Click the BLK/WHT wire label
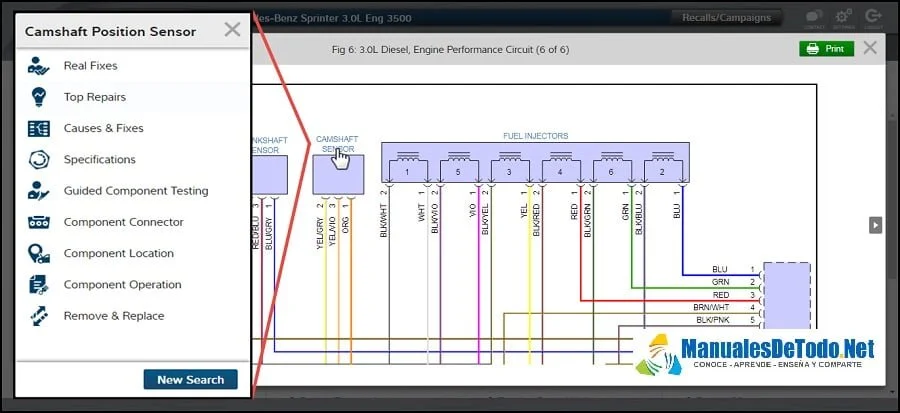Screen dimensions: 900x413 (x=383, y=221)
